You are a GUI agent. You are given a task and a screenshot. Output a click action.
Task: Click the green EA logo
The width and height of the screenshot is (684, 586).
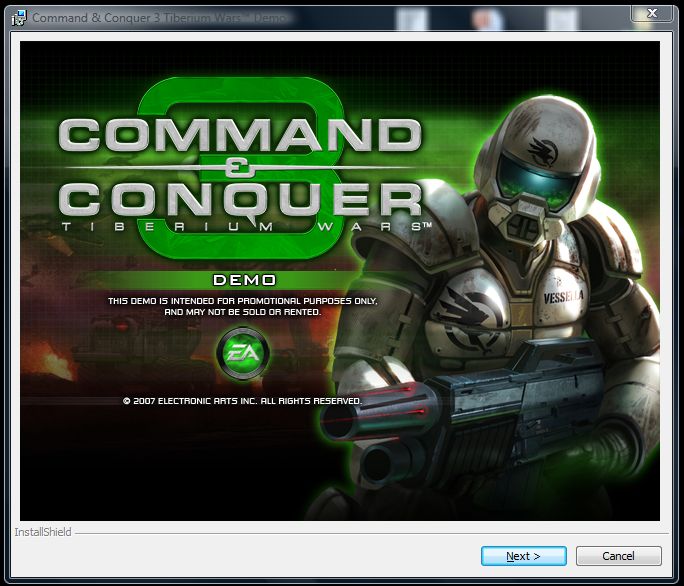(243, 353)
